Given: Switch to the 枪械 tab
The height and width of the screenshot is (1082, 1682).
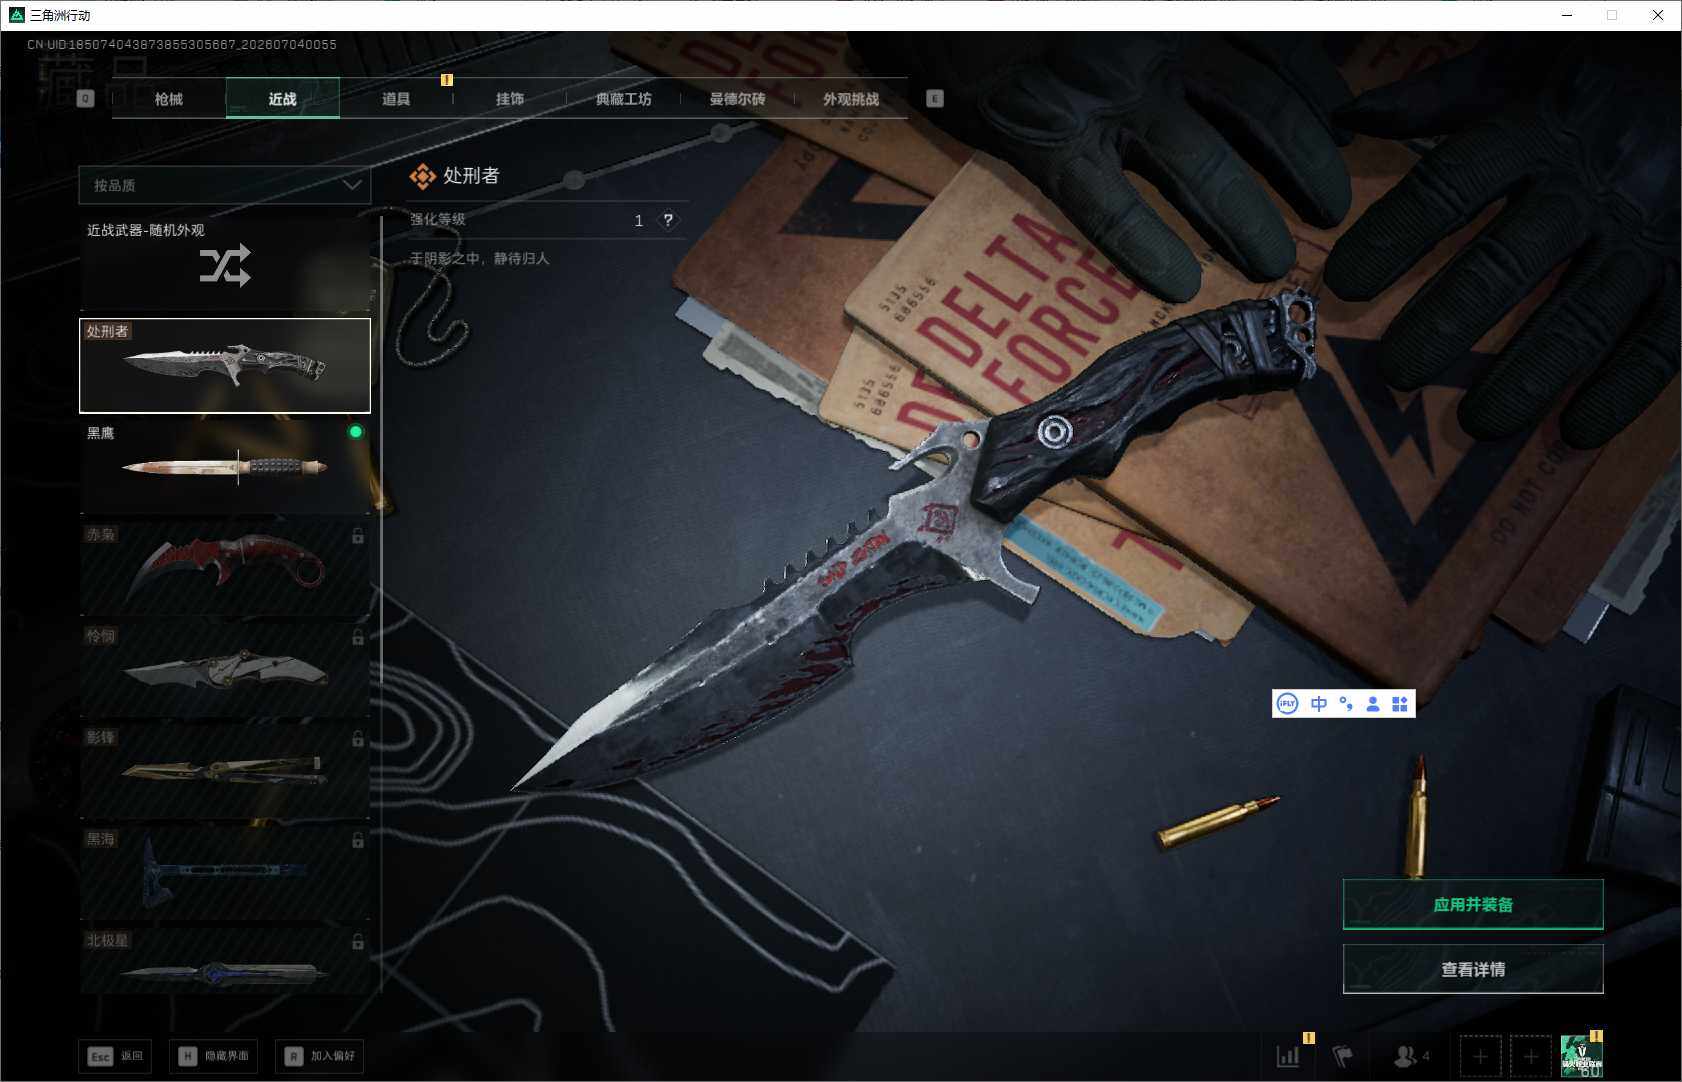Looking at the screenshot, I should tap(169, 99).
